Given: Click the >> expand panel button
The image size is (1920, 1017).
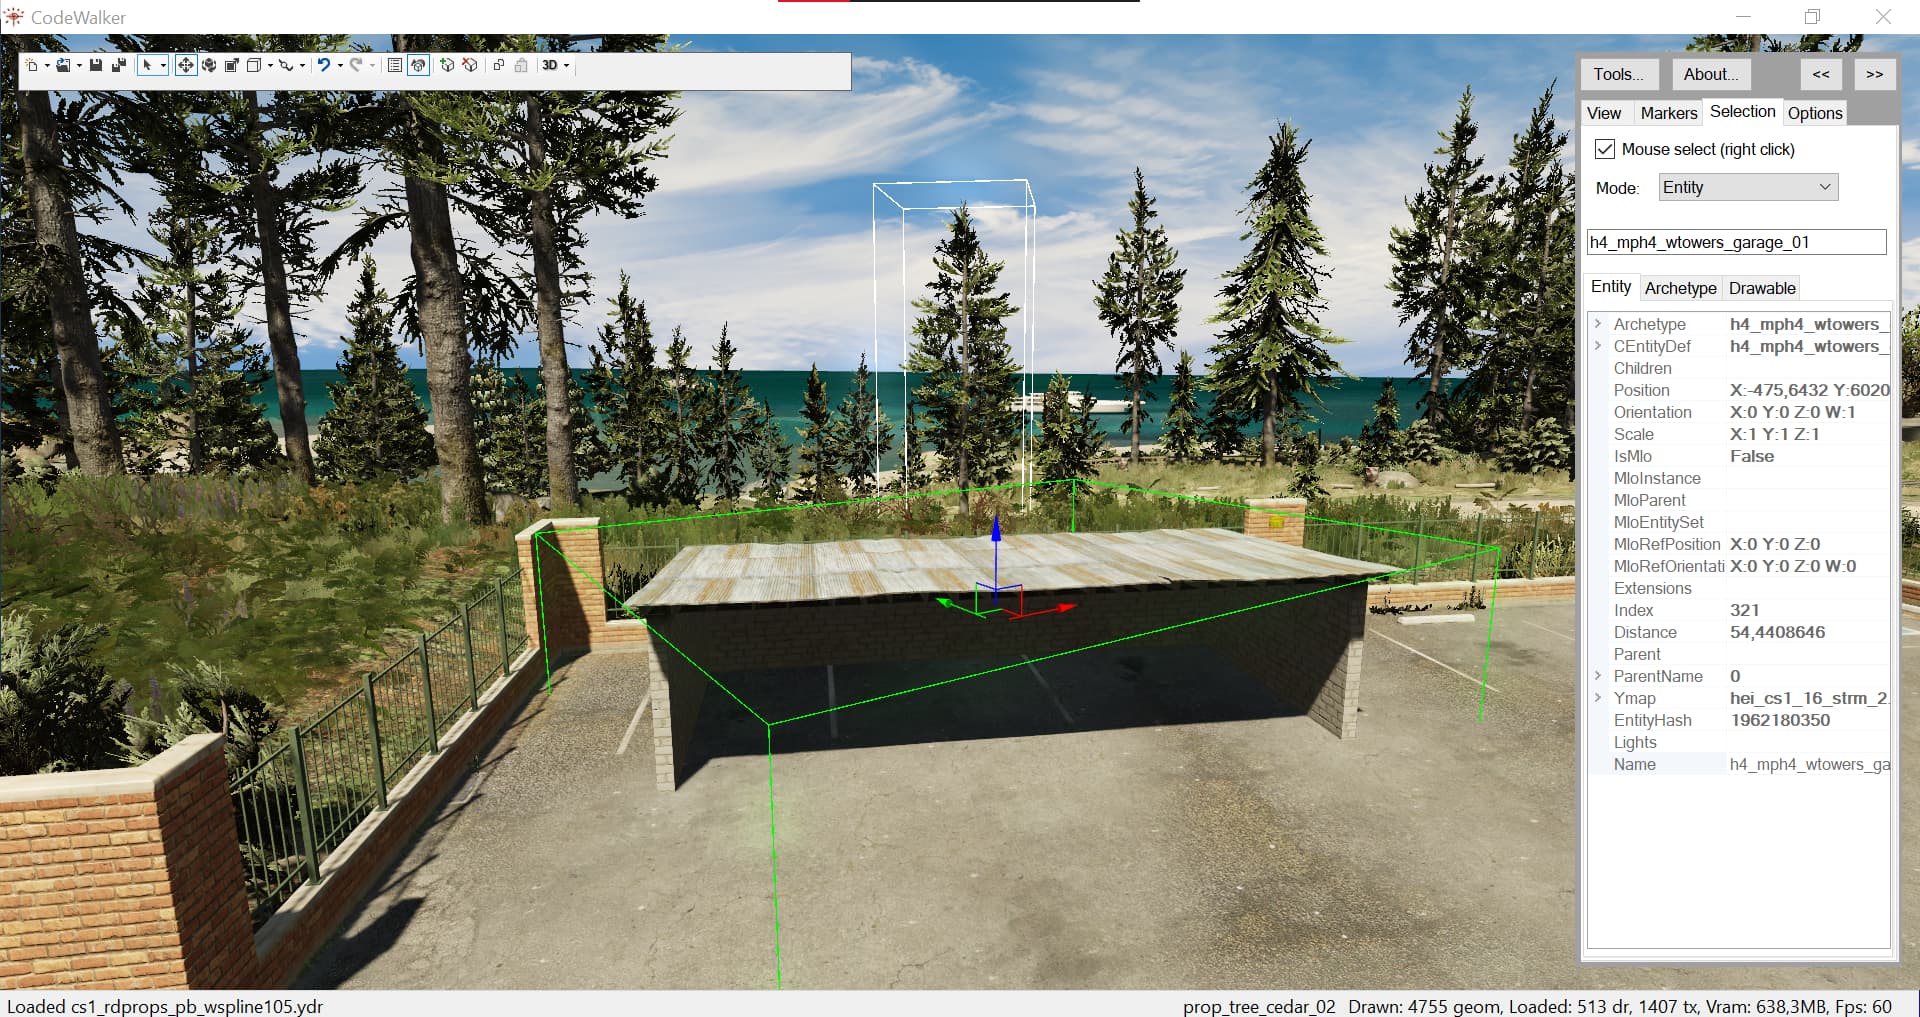Looking at the screenshot, I should (x=1875, y=74).
